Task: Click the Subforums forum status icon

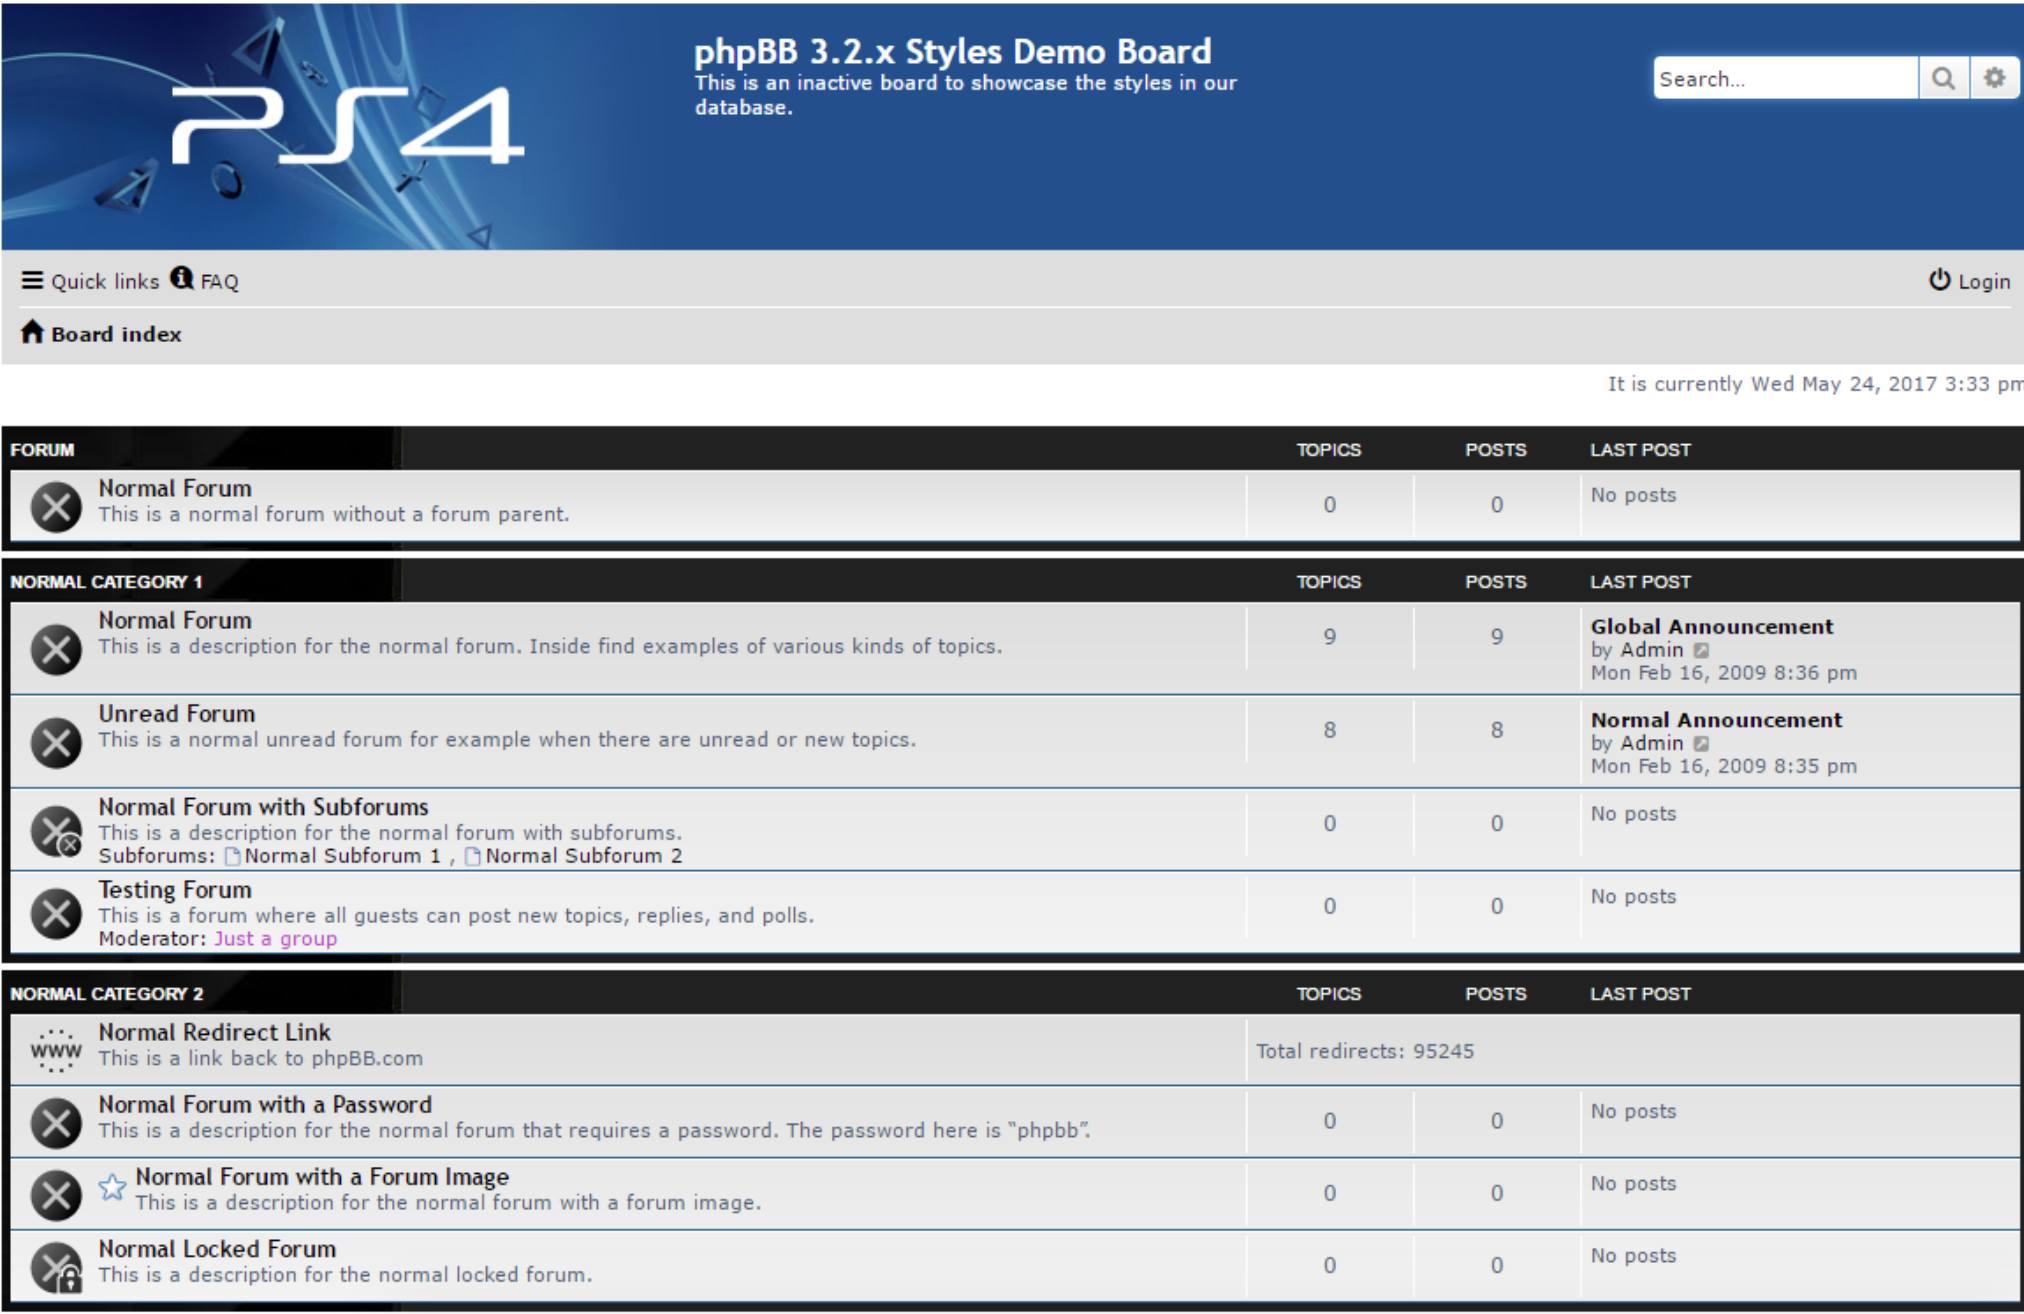Action: [57, 832]
